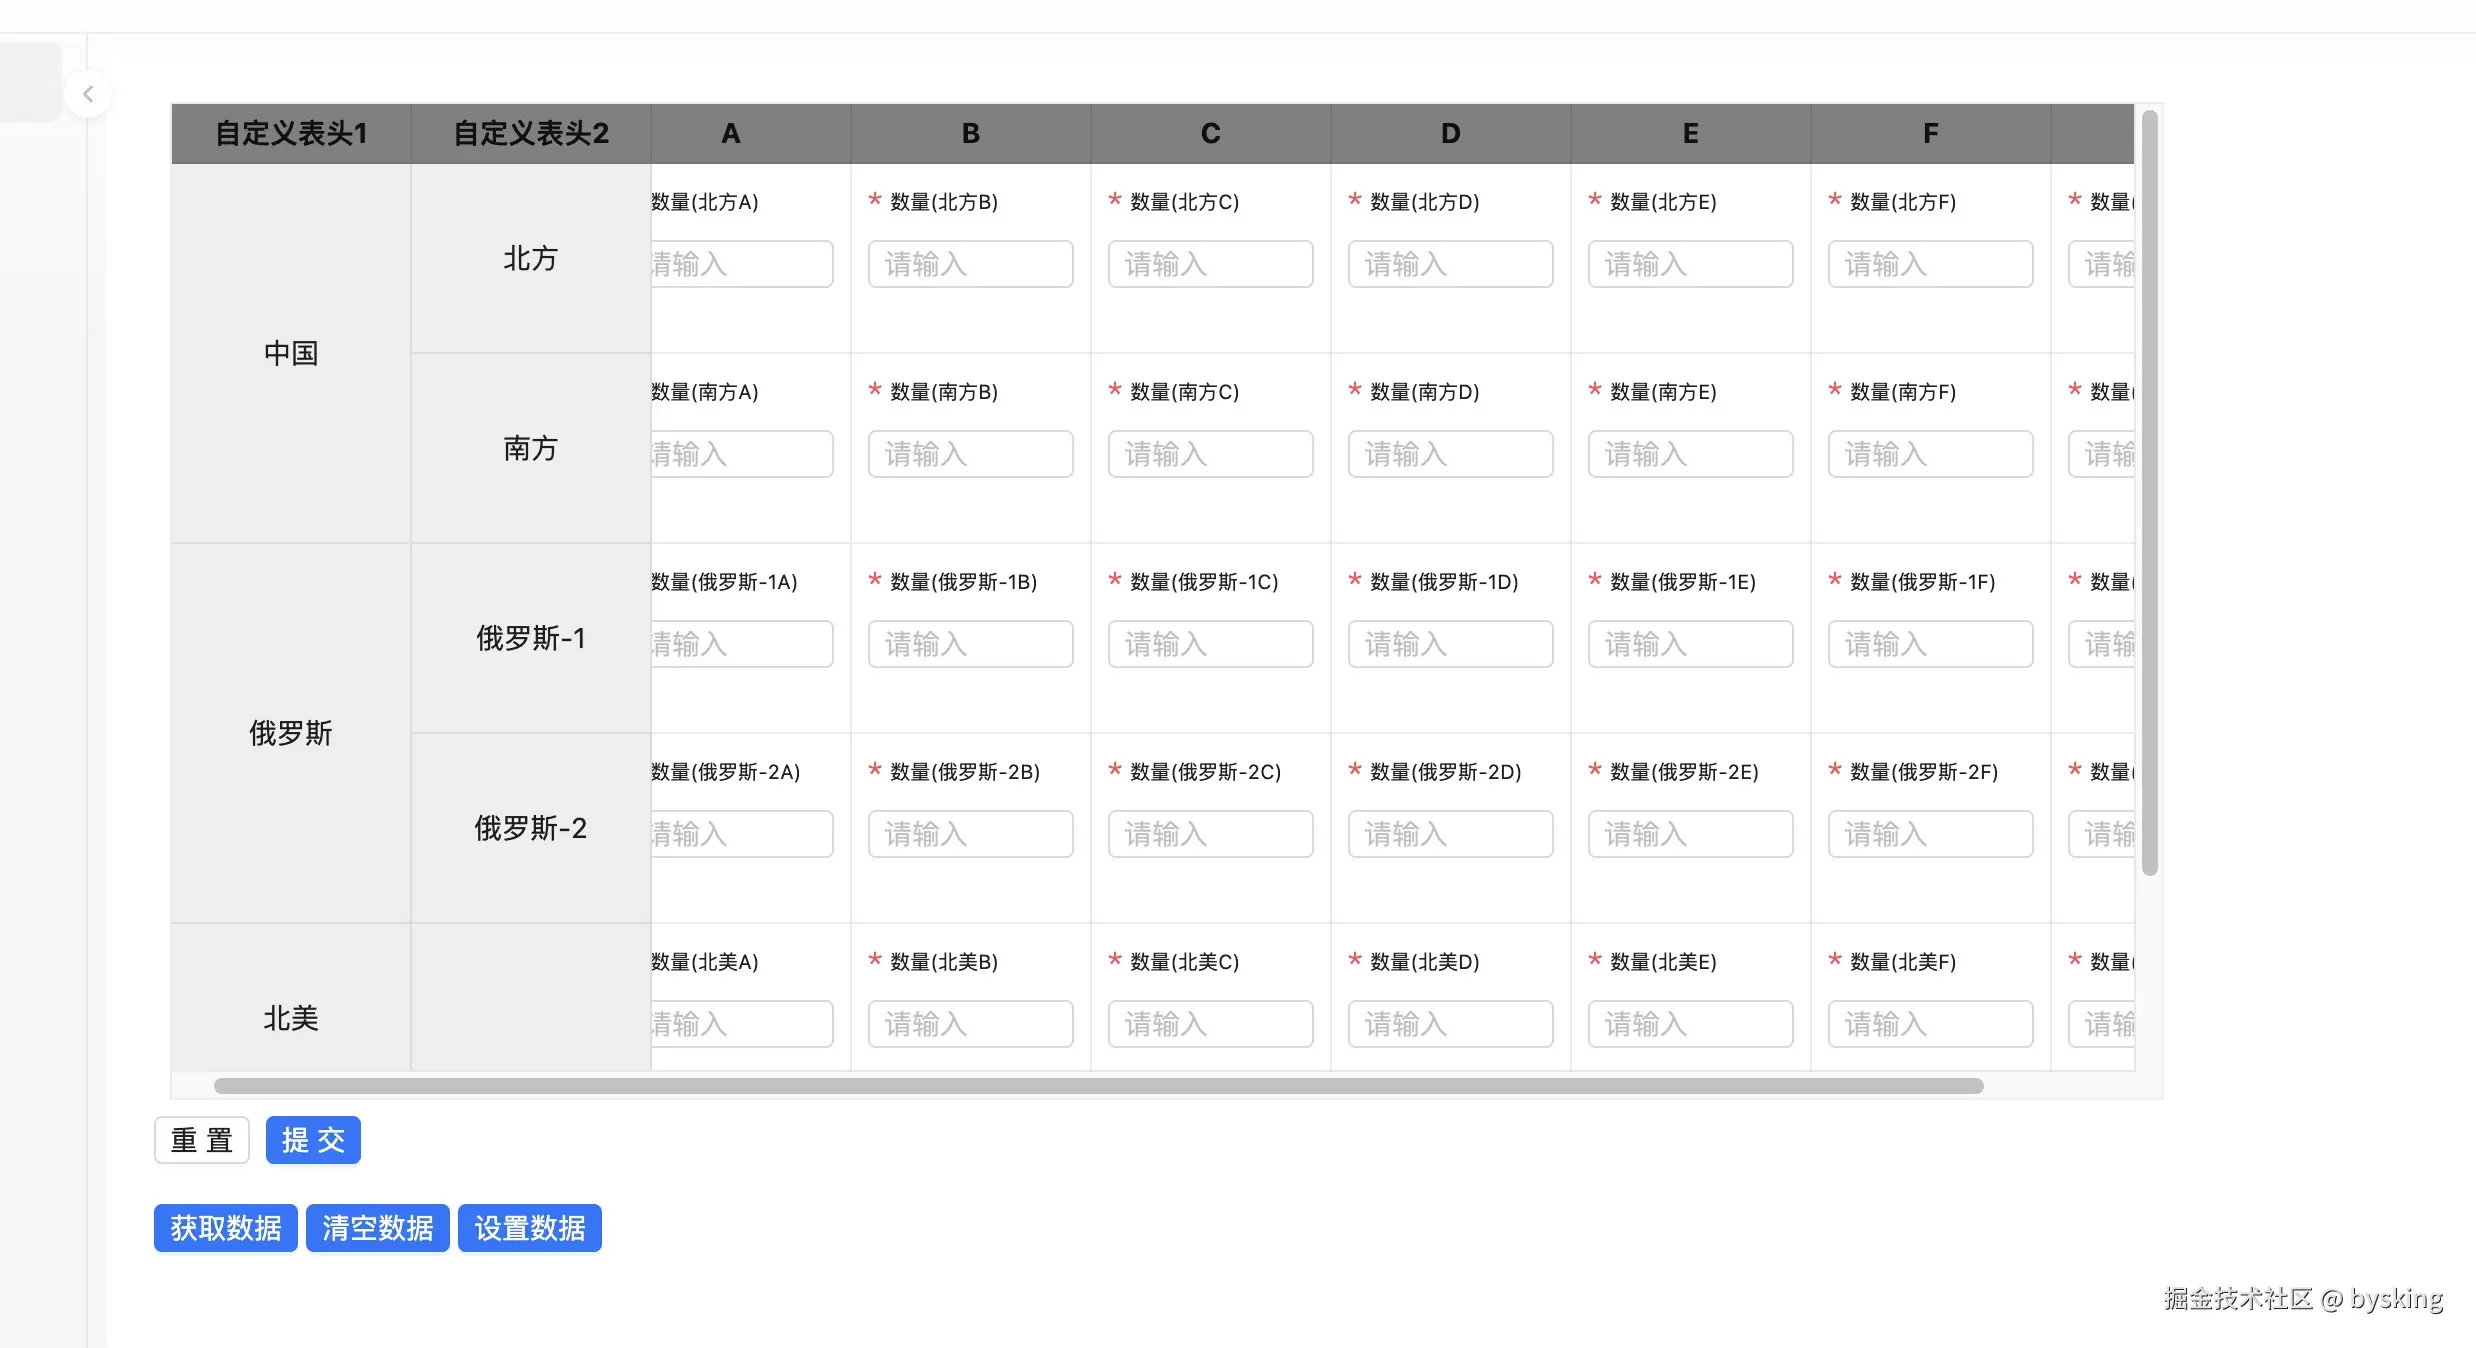Collapse the sidebar with the chevron arrow

(x=88, y=95)
